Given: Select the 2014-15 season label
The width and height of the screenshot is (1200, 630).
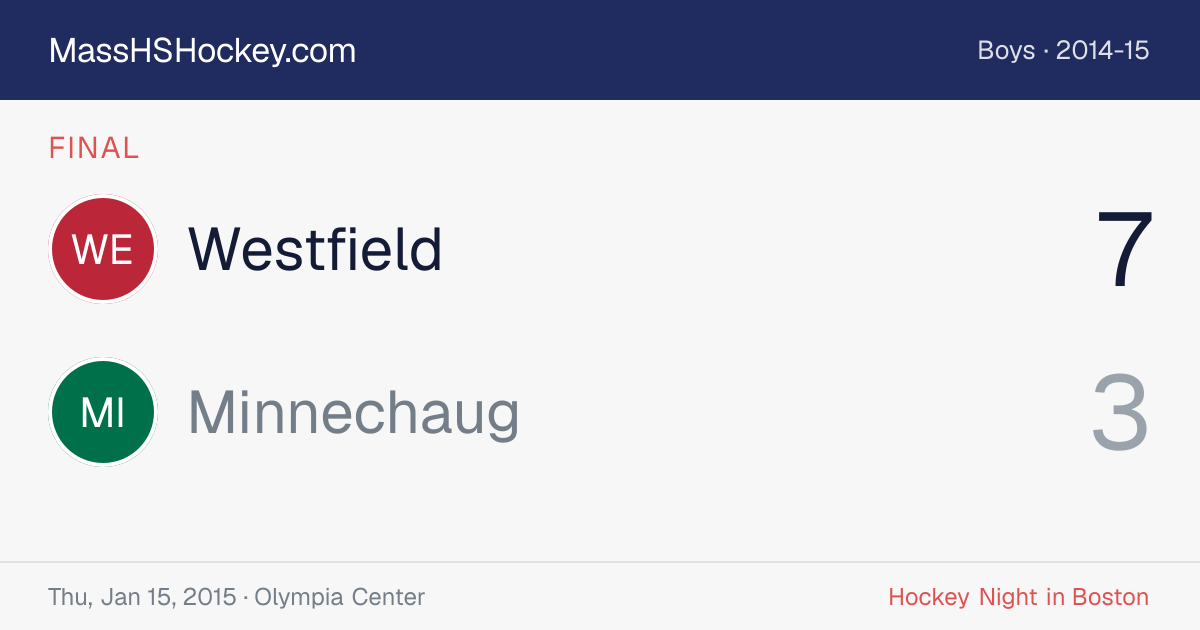Looking at the screenshot, I should (x=1102, y=51).
